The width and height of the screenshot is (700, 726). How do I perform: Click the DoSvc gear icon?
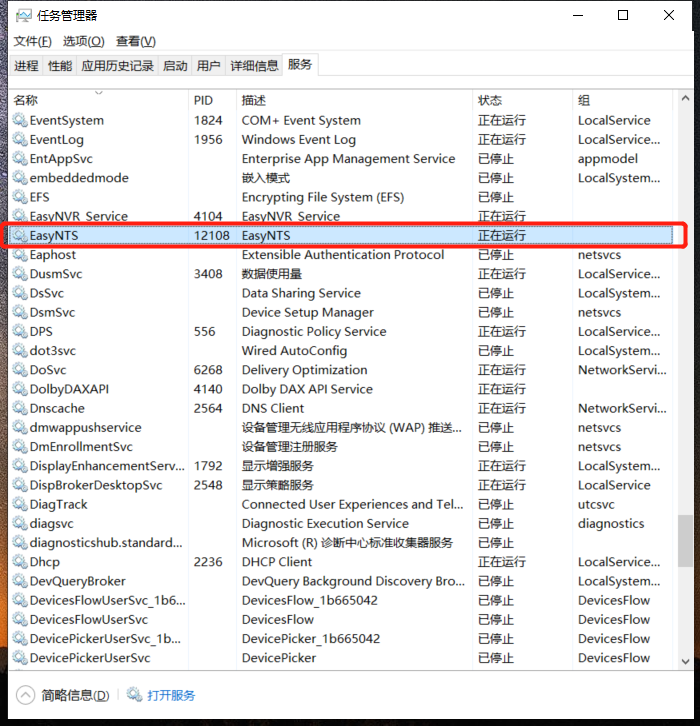(20, 370)
